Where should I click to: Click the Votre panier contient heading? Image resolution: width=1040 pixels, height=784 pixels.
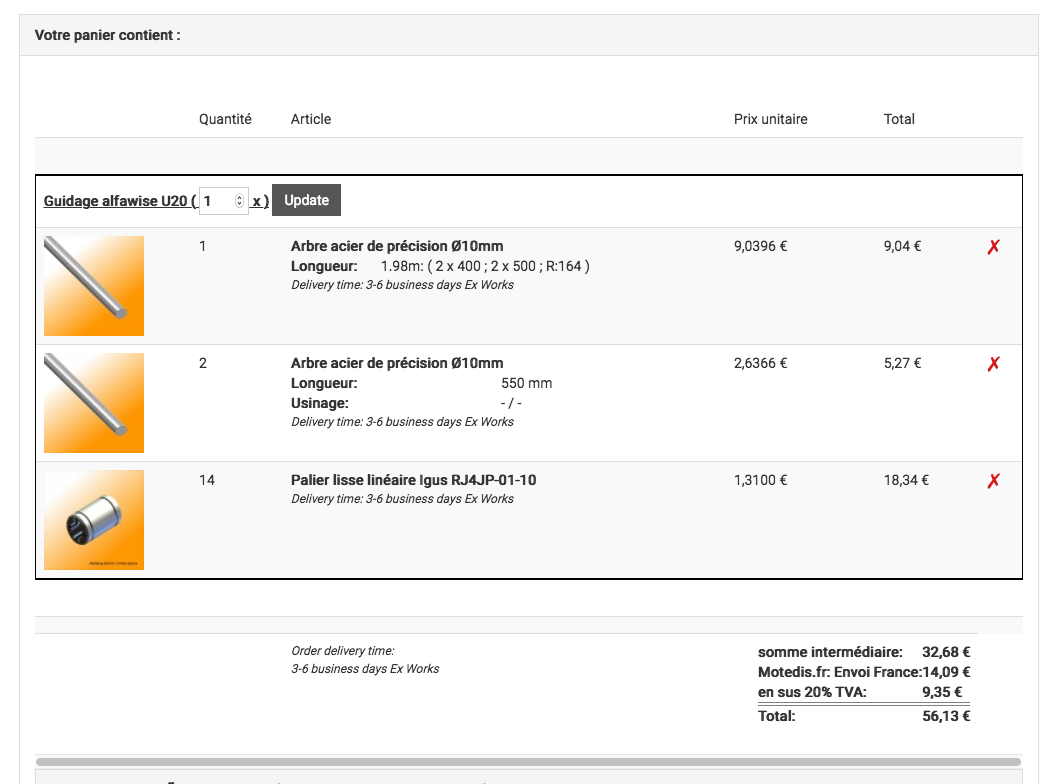tap(108, 35)
